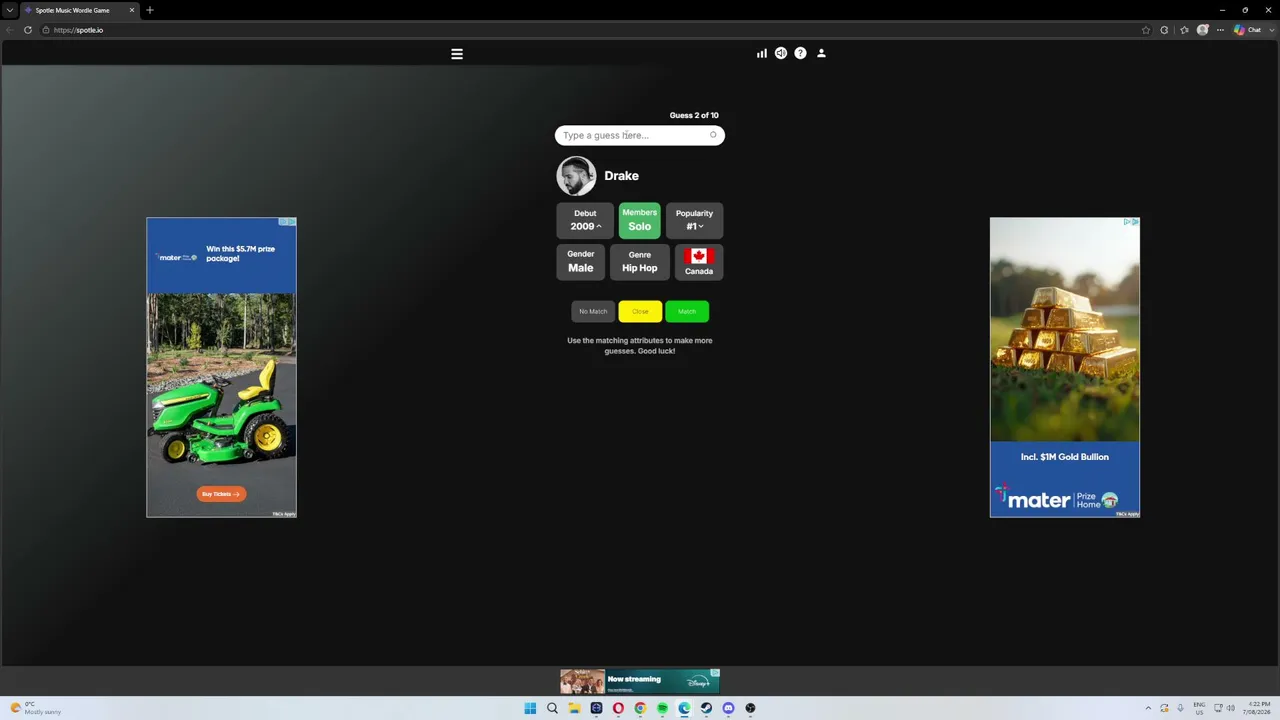Open Opera browser from the taskbar
The height and width of the screenshot is (720, 1280).
(618, 708)
